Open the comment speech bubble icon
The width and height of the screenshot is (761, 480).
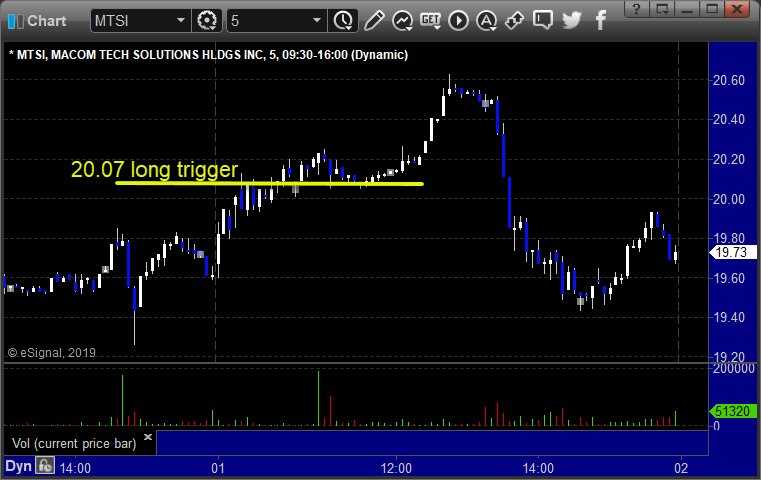(x=543, y=20)
